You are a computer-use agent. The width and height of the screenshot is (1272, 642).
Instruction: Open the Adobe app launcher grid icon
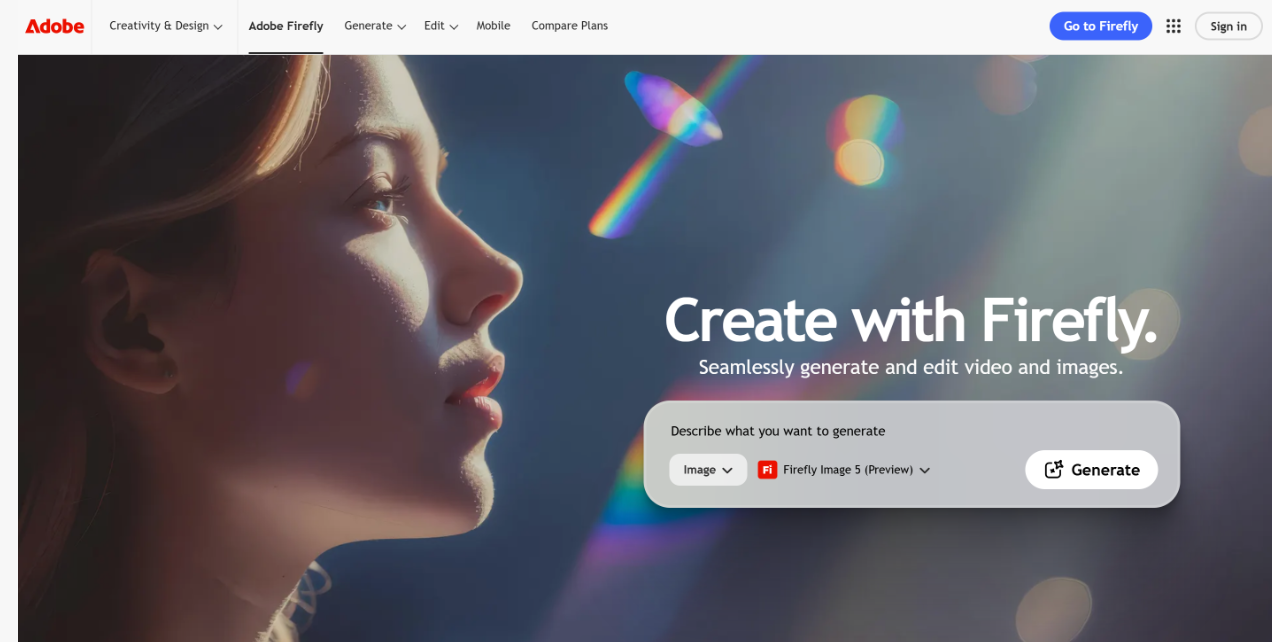tap(1173, 26)
